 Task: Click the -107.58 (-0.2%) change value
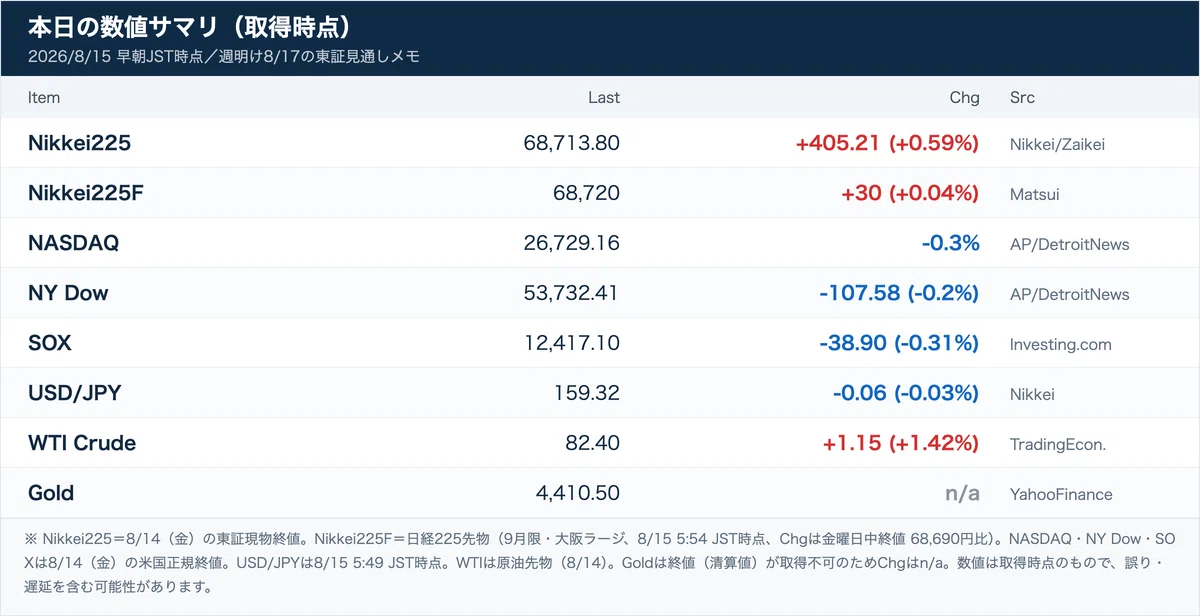tap(899, 293)
